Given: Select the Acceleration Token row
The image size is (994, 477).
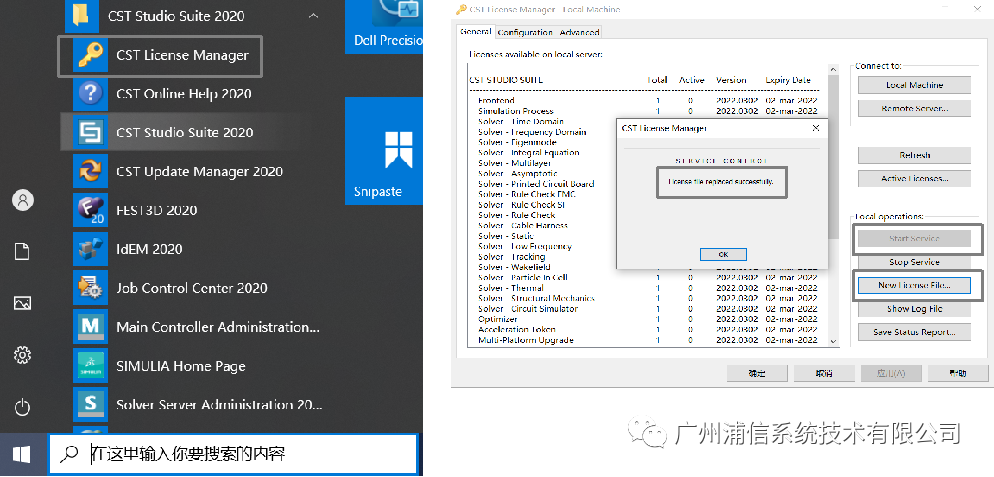Looking at the screenshot, I should [647, 330].
